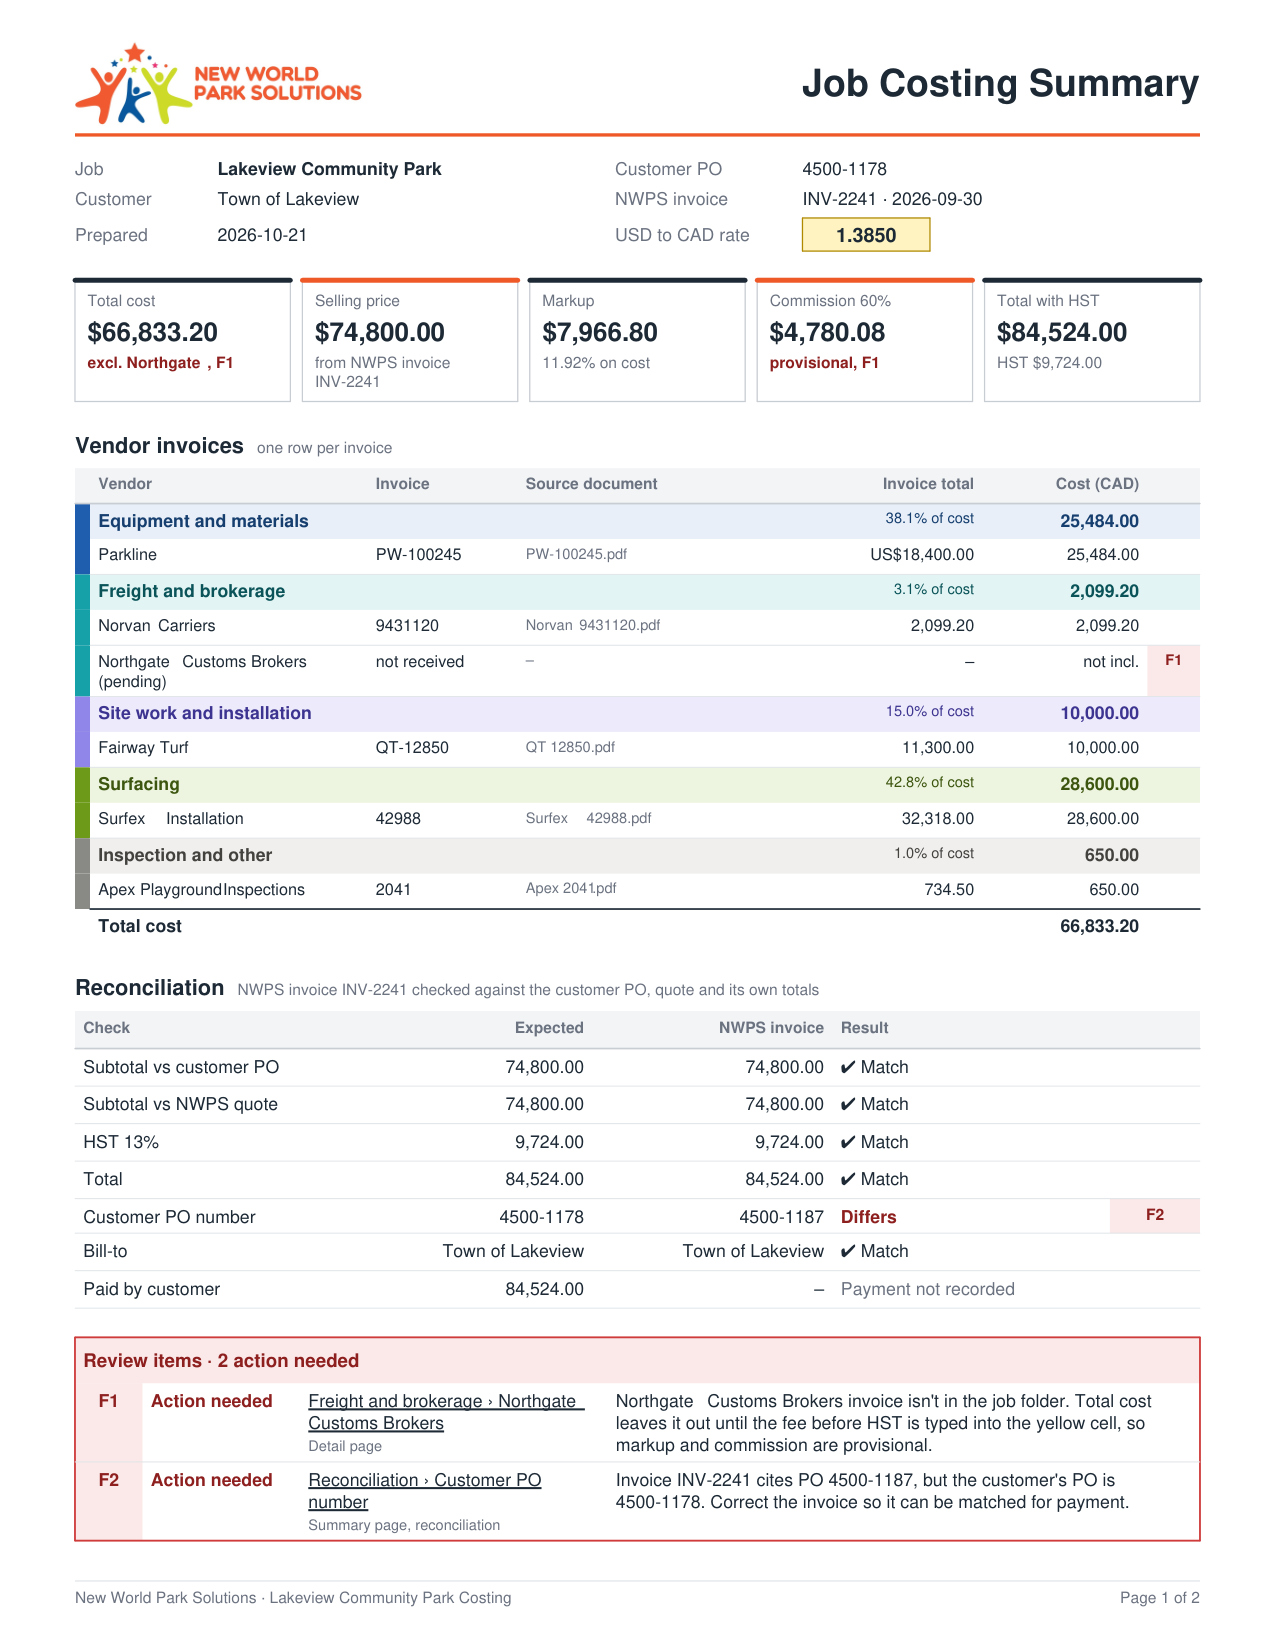Click the Total with HST card
The image size is (1275, 1650).
pos(1092,340)
